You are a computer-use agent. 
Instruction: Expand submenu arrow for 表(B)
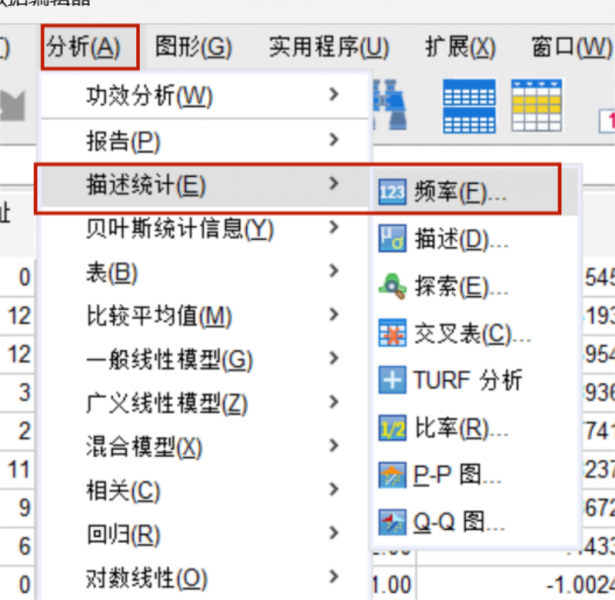[334, 271]
